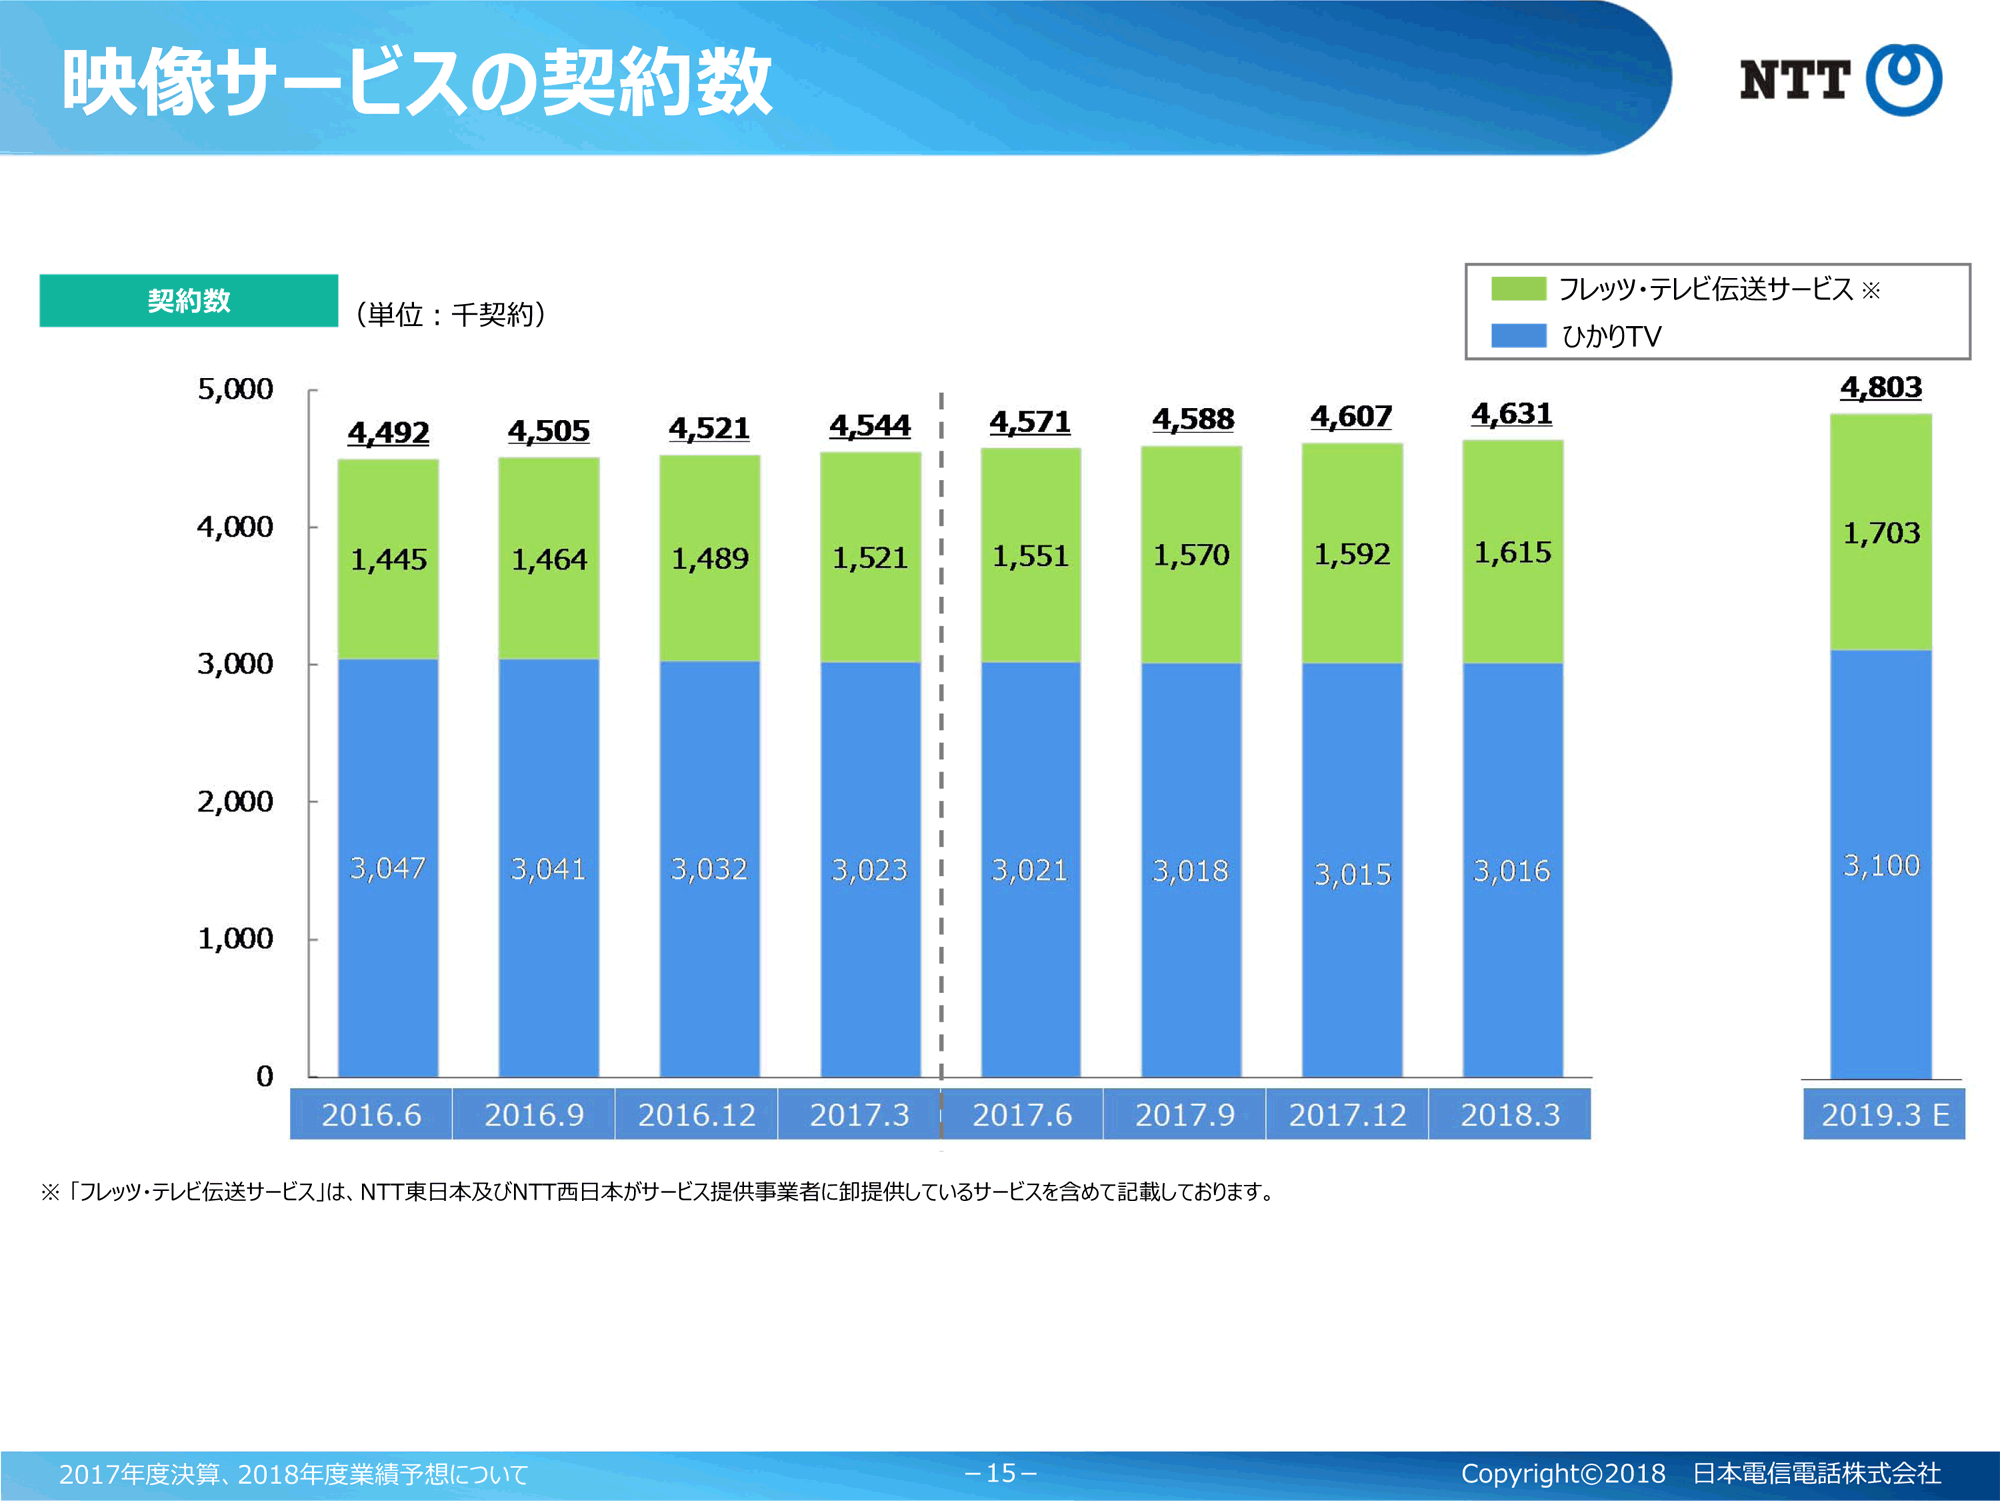Click the green segment value 1,592
Image resolution: width=2000 pixels, height=1501 pixels.
coord(1352,554)
